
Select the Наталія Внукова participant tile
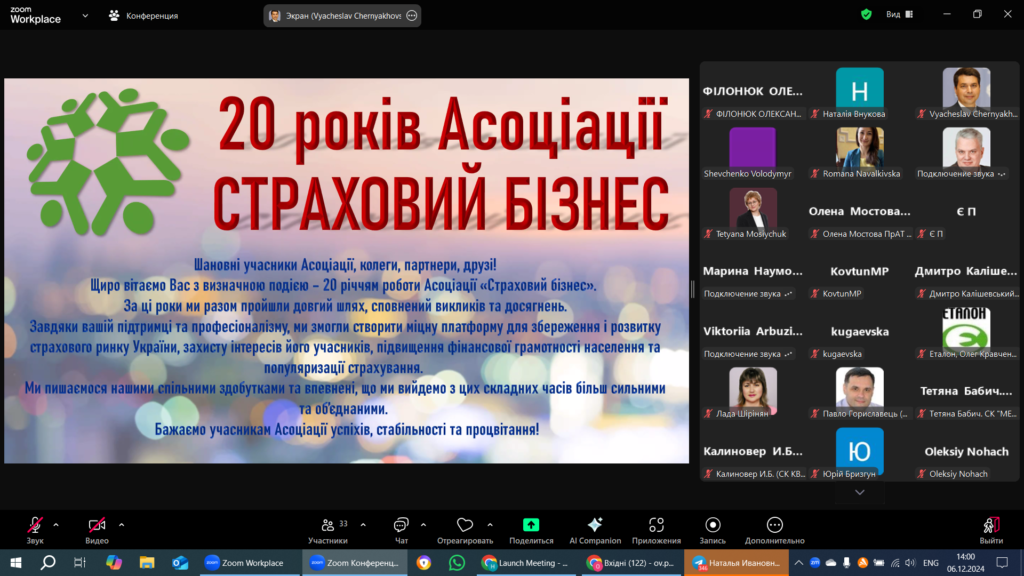(859, 93)
